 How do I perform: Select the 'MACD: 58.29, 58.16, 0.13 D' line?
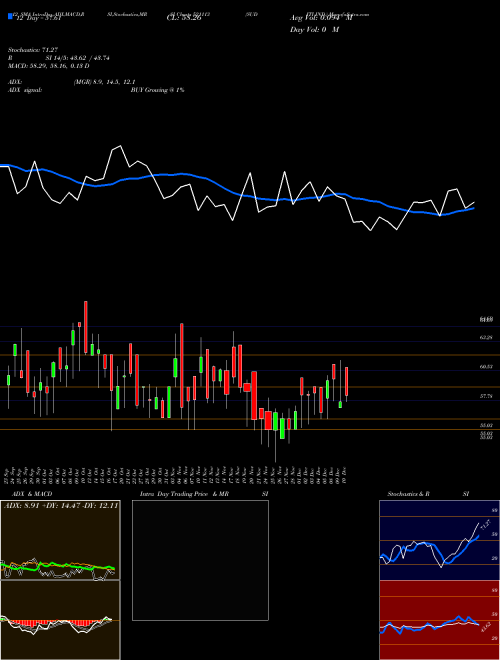tap(49, 66)
